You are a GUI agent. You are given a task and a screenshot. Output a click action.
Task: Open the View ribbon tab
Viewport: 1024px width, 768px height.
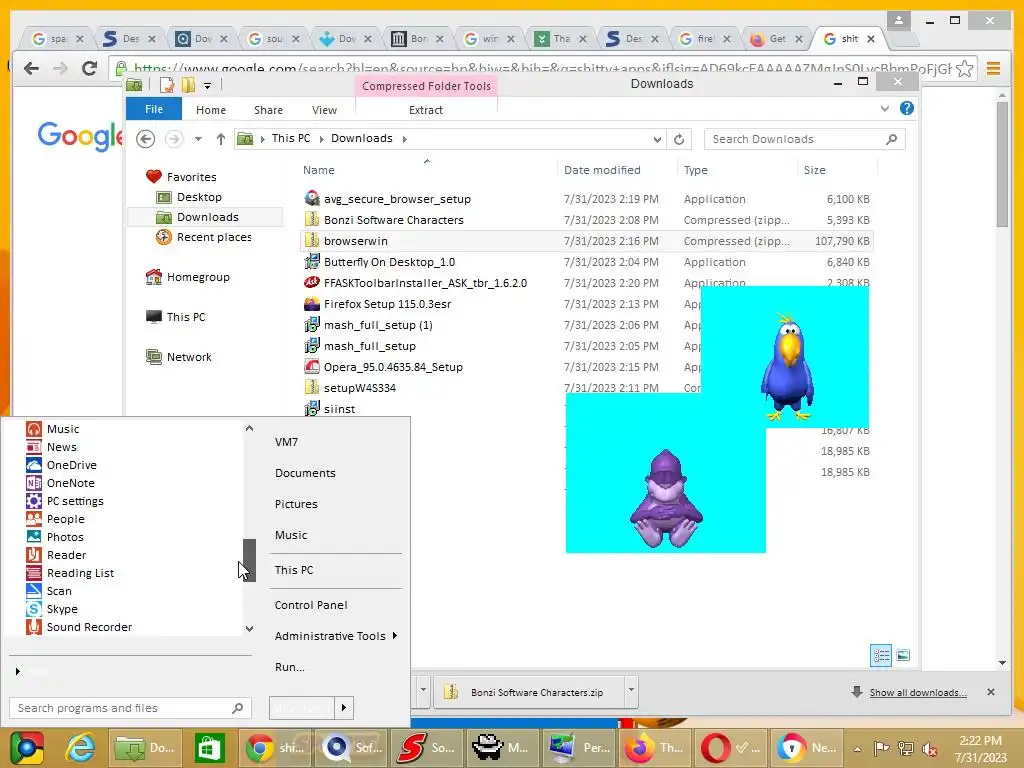pos(324,110)
